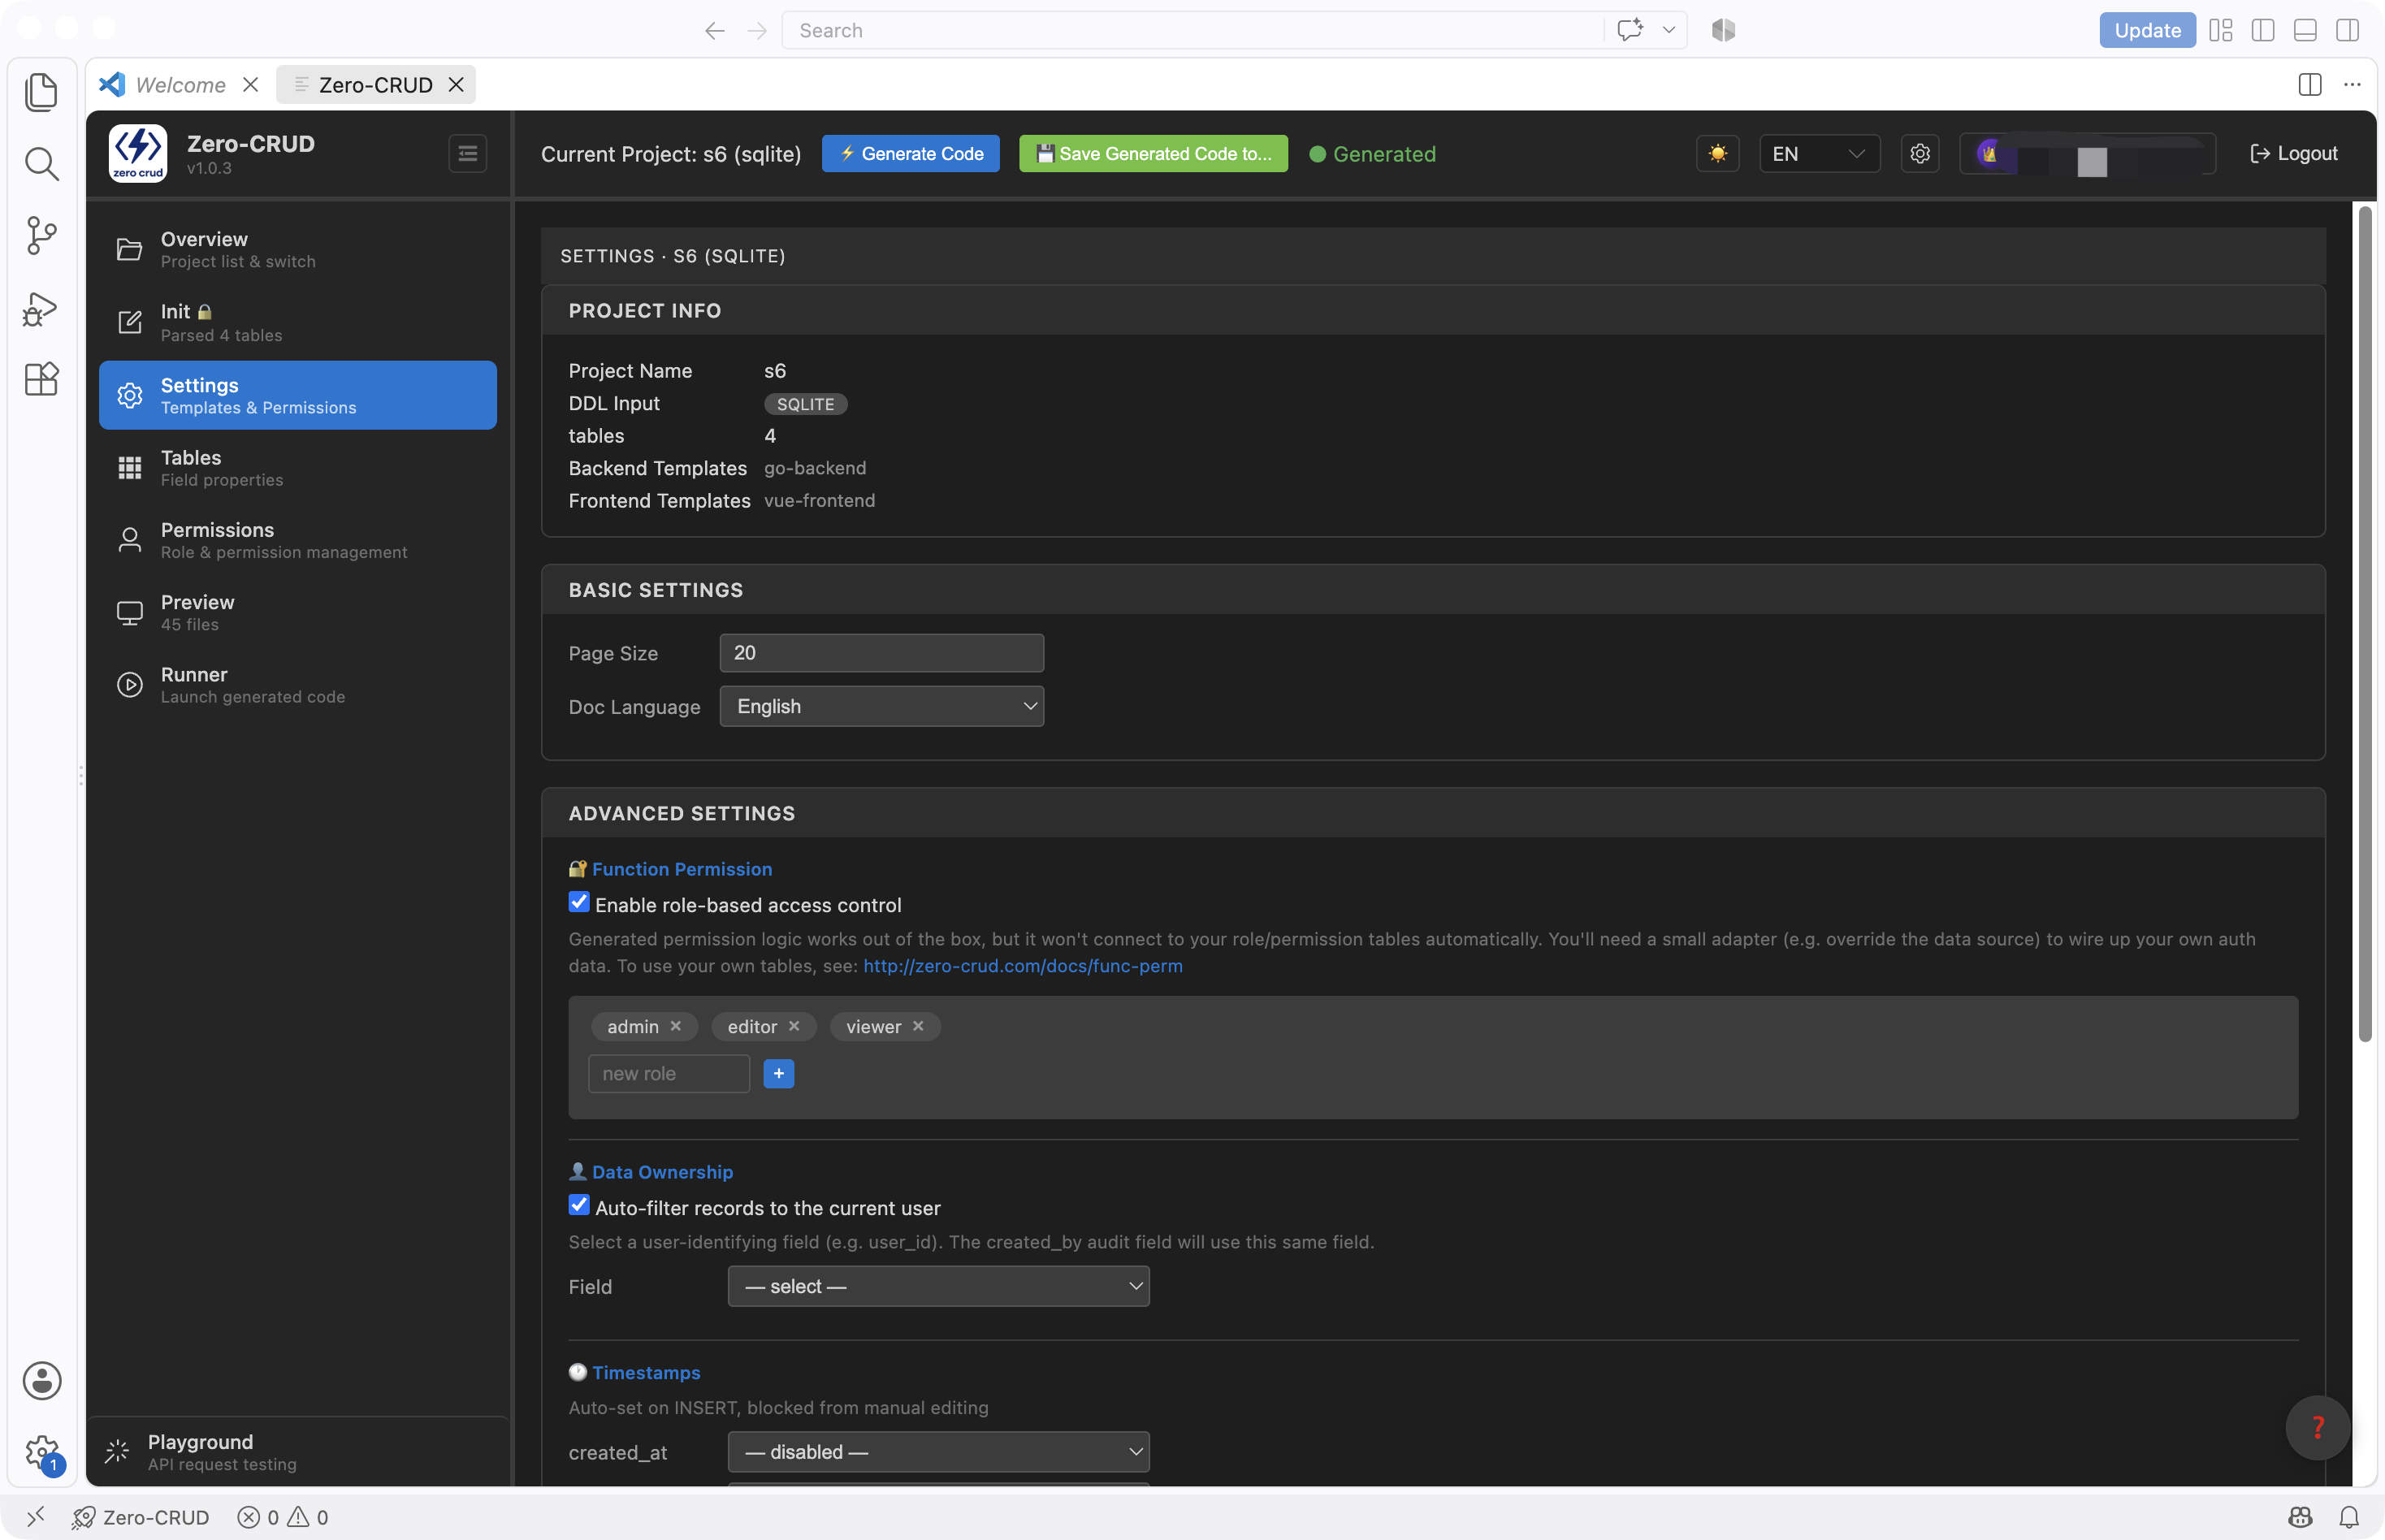The height and width of the screenshot is (1540, 2385).
Task: Remove the editor role tag
Action: (x=794, y=1026)
